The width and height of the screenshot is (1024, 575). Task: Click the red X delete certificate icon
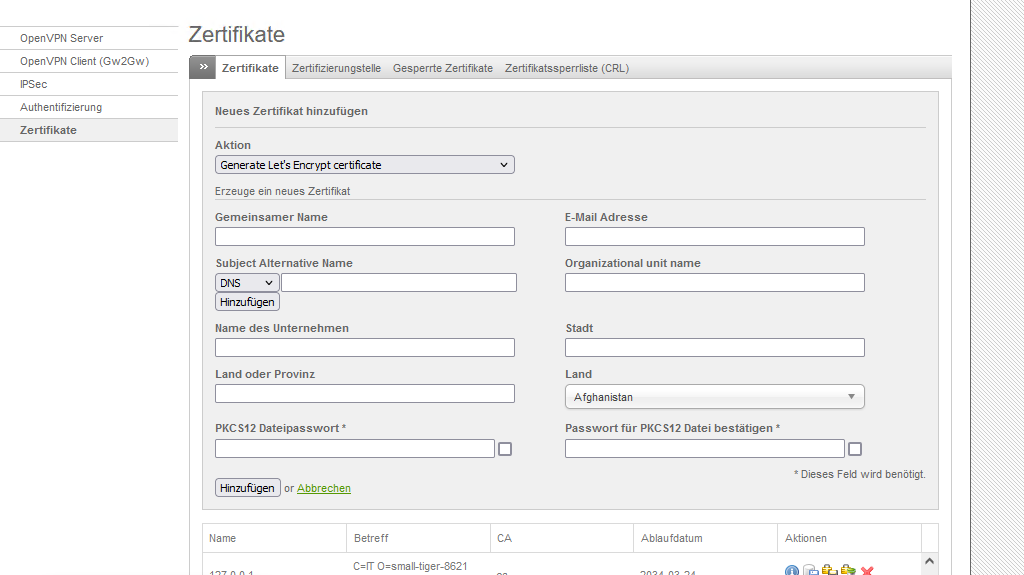(867, 570)
